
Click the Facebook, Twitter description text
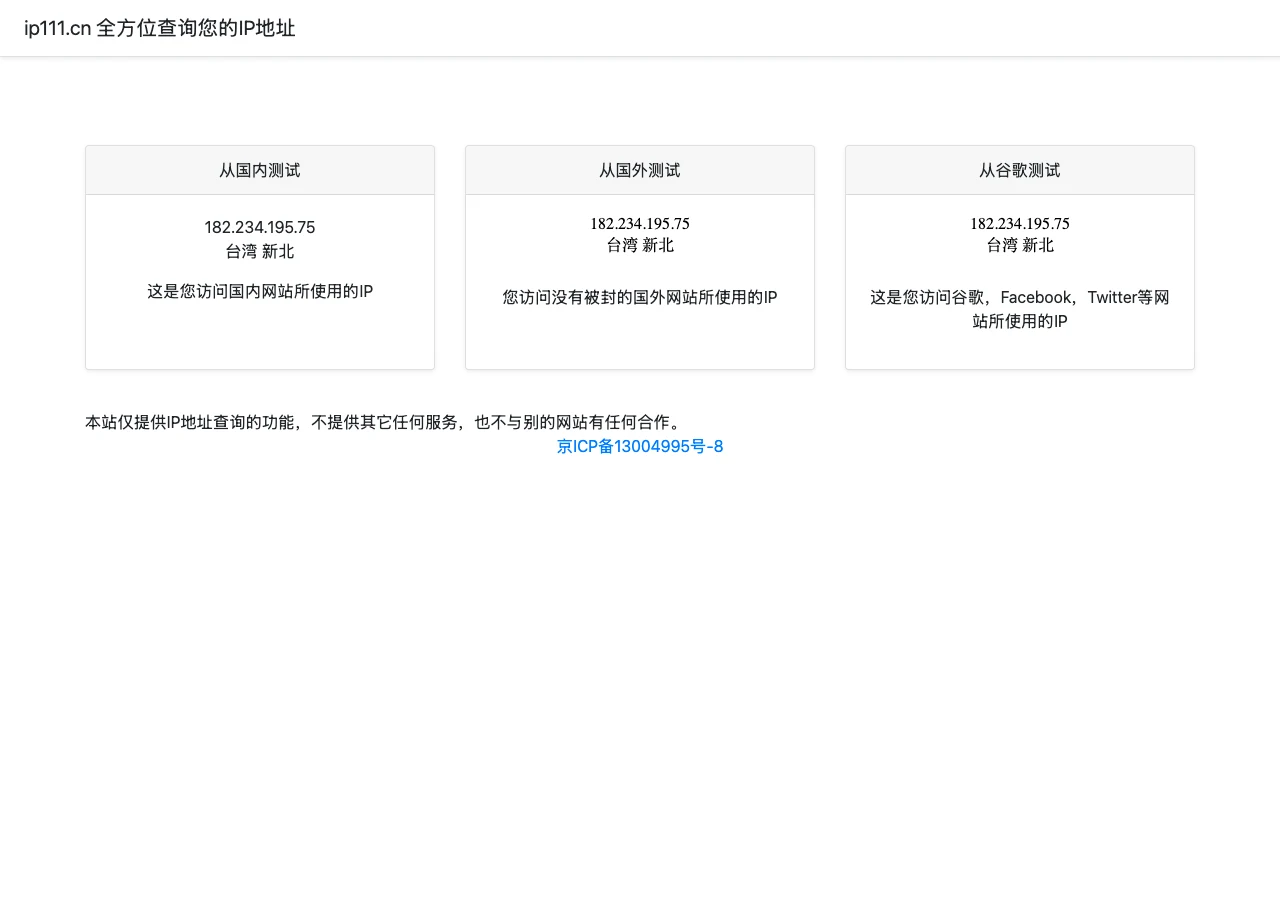[1020, 309]
